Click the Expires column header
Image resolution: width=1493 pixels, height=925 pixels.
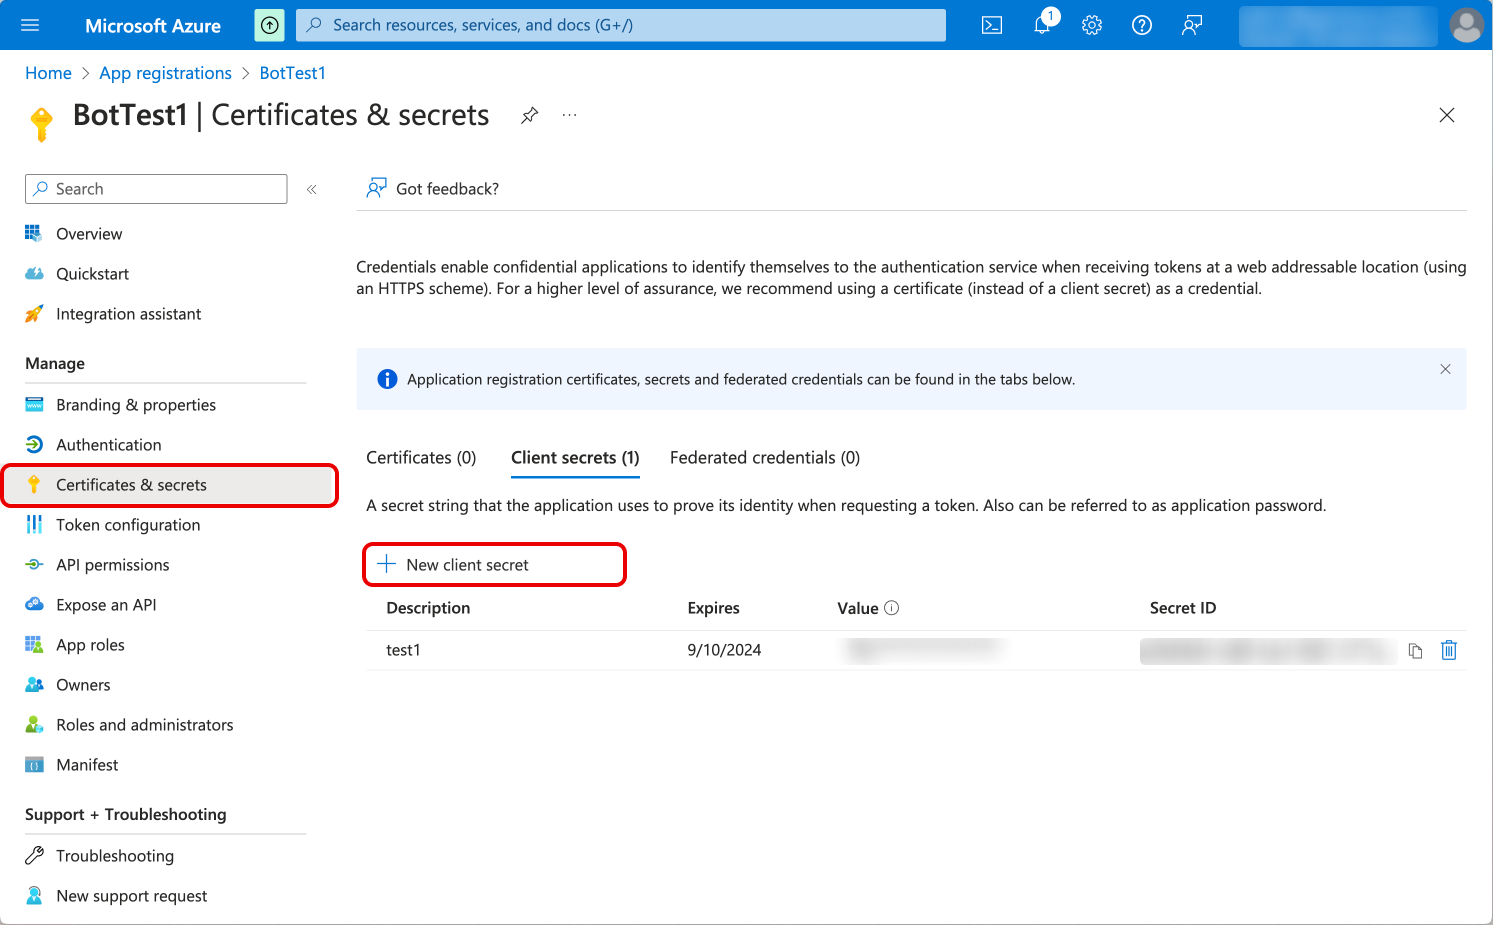(713, 608)
